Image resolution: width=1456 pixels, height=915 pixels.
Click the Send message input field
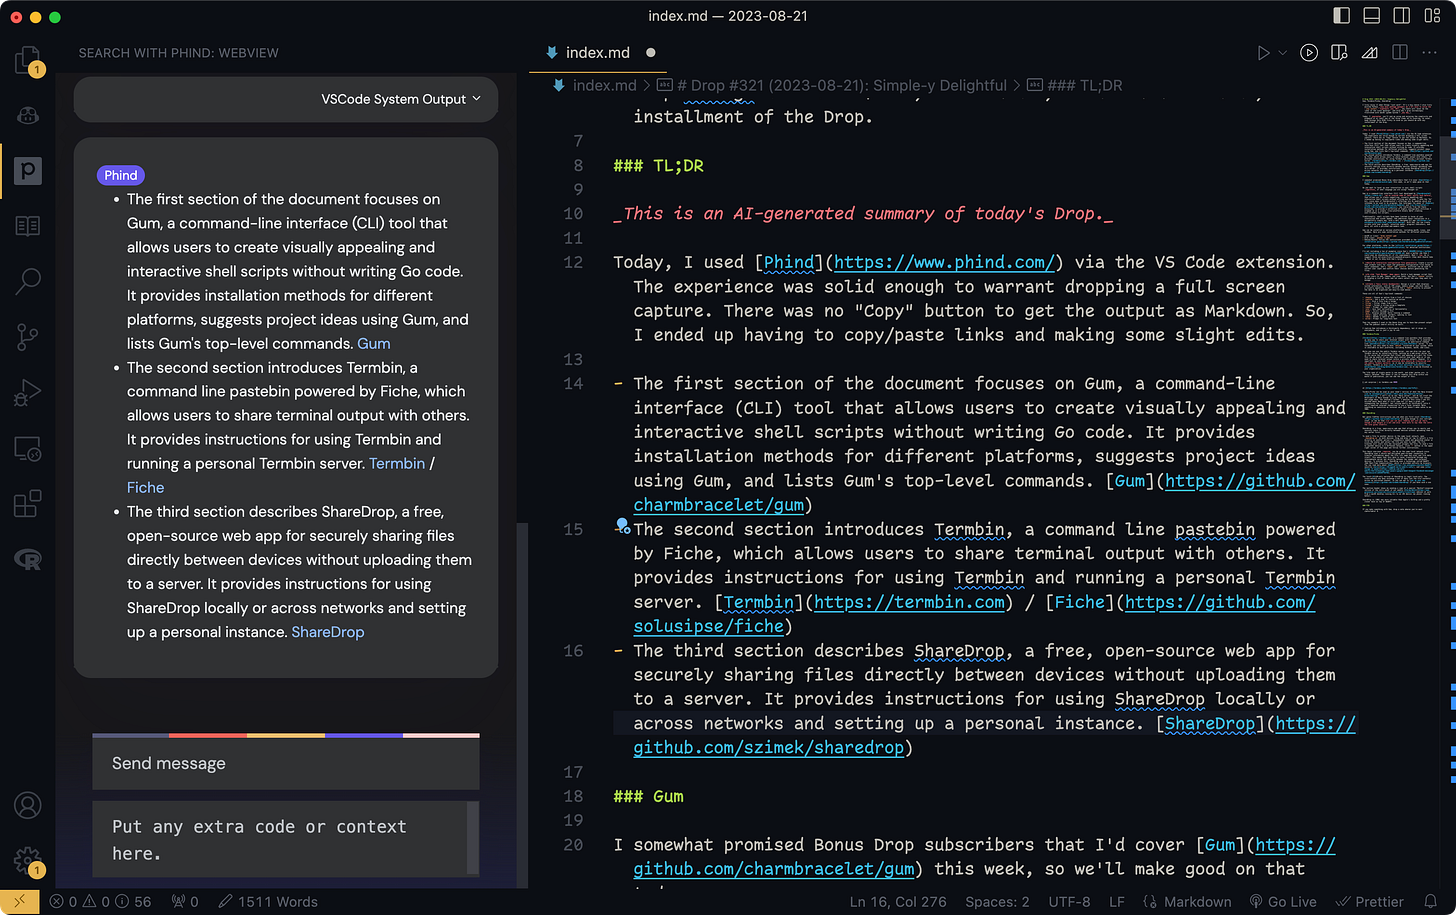pos(286,763)
